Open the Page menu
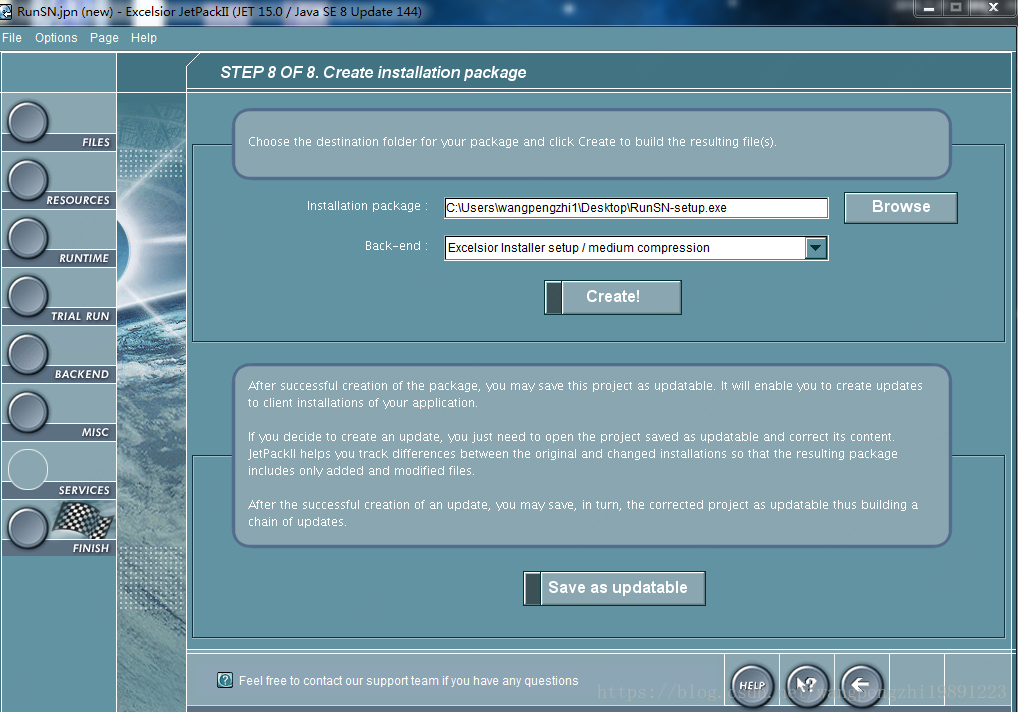The width and height of the screenshot is (1018, 712). 104,38
